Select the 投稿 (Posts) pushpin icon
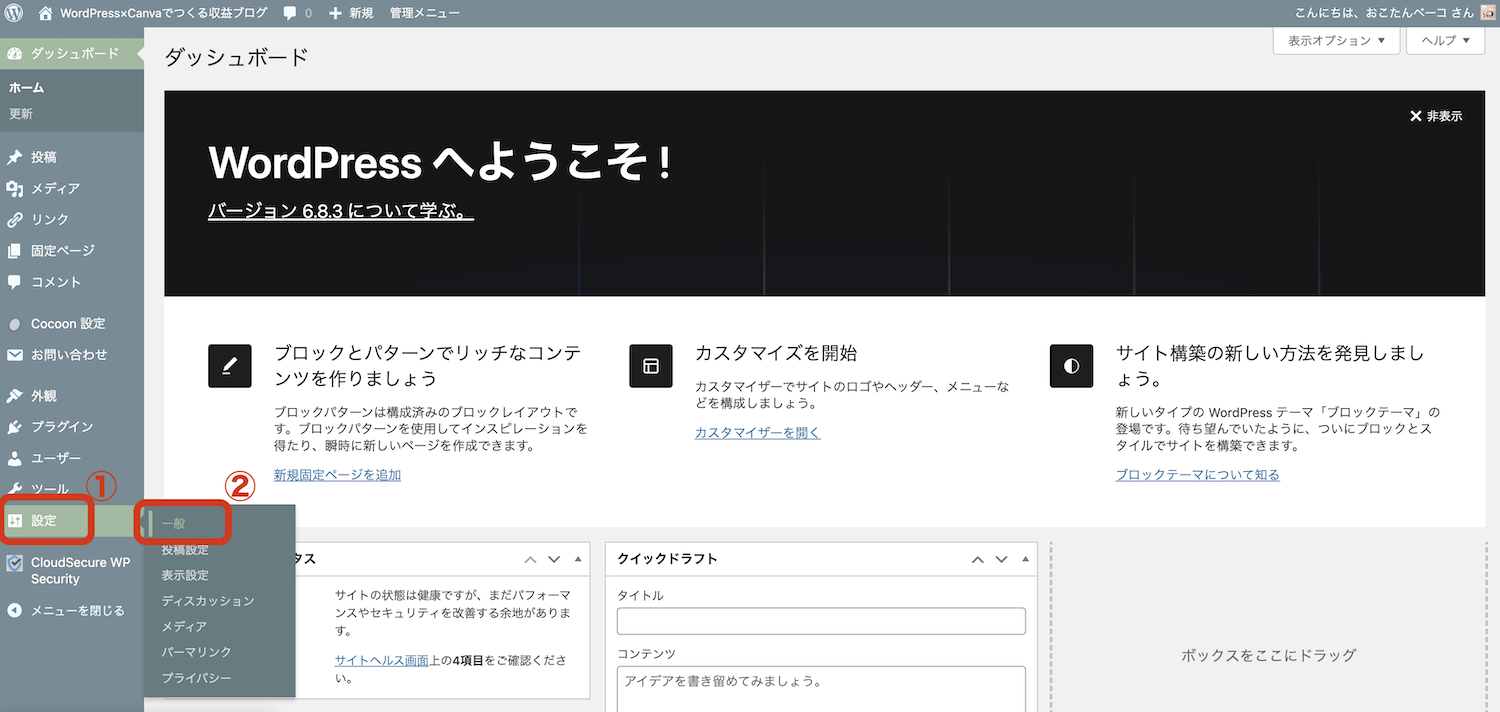1500x712 pixels. [x=16, y=156]
